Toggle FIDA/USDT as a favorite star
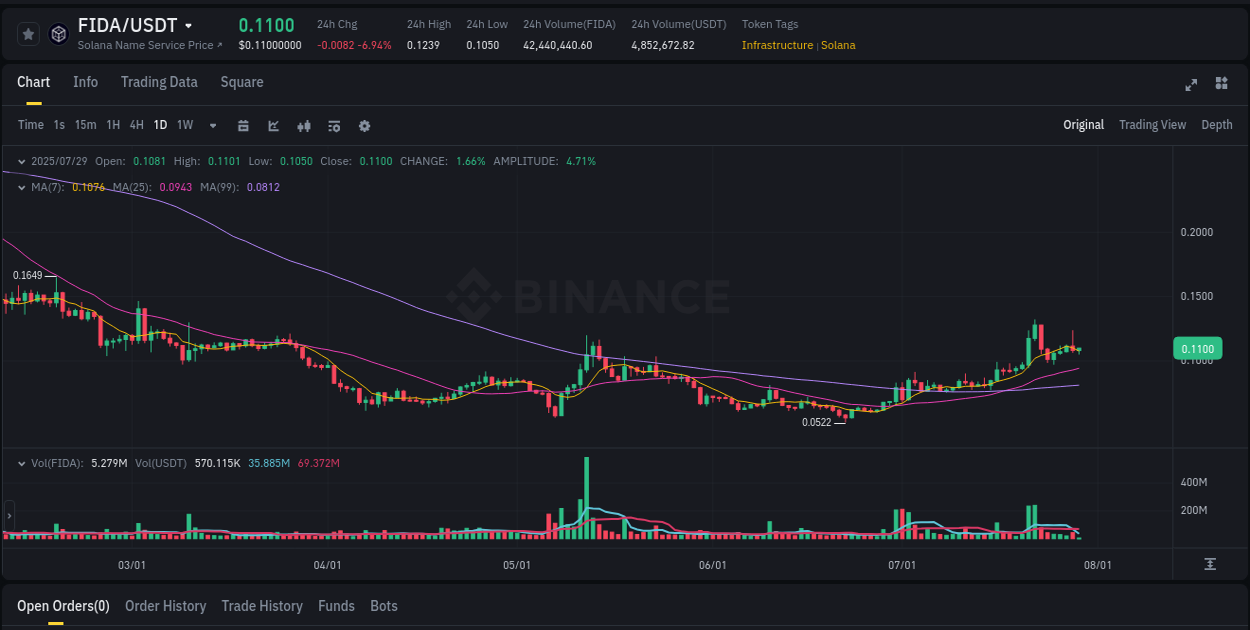This screenshot has width=1250, height=630. pyautogui.click(x=28, y=33)
